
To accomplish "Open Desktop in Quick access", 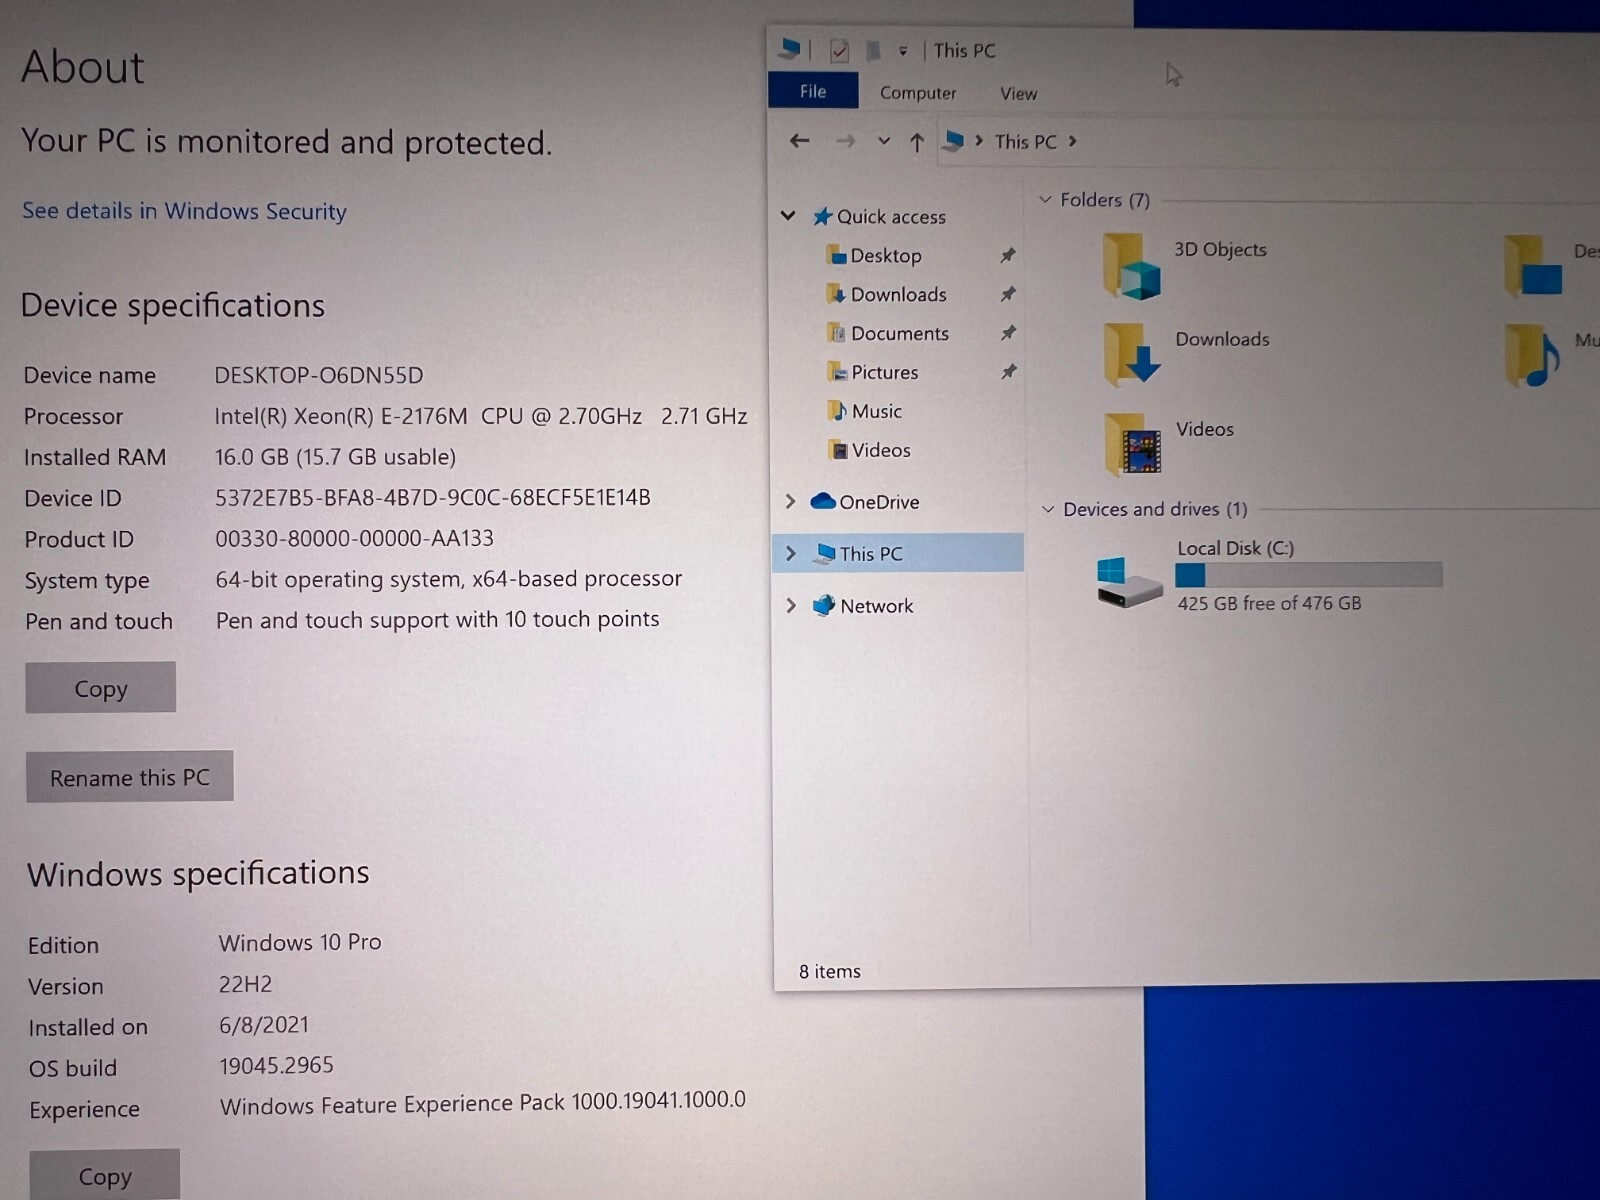I will coord(886,256).
